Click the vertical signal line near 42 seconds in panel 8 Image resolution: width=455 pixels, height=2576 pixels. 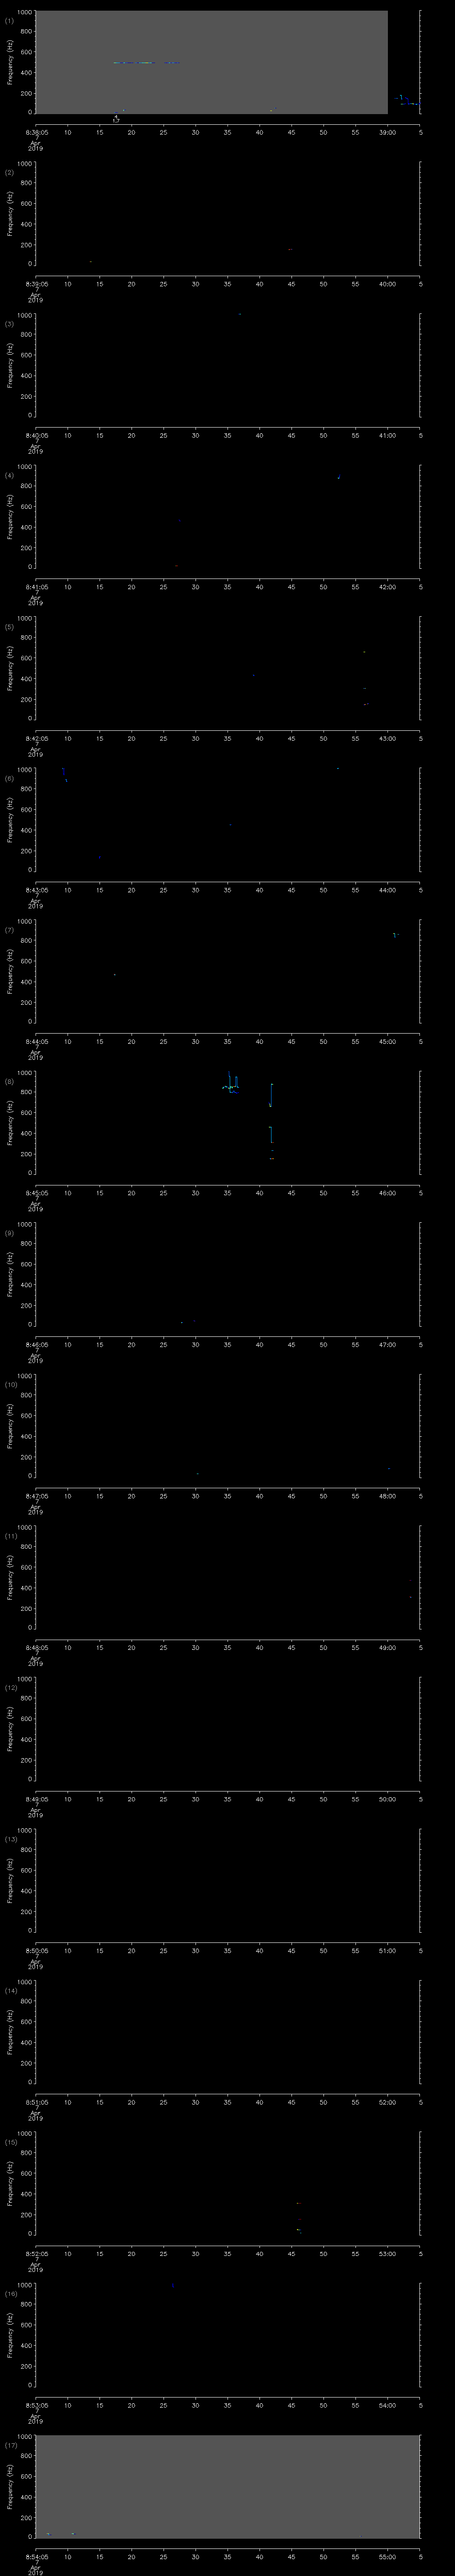271,1120
